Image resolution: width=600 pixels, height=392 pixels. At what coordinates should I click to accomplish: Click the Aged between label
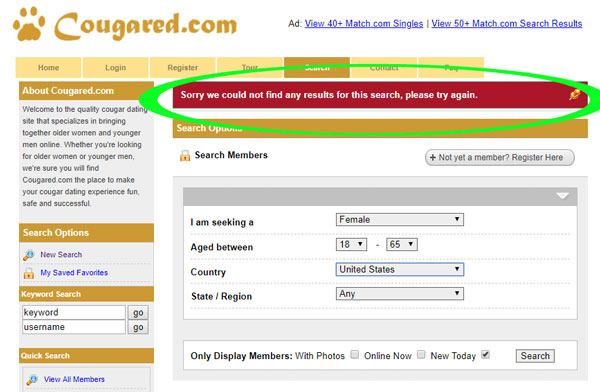[222, 247]
